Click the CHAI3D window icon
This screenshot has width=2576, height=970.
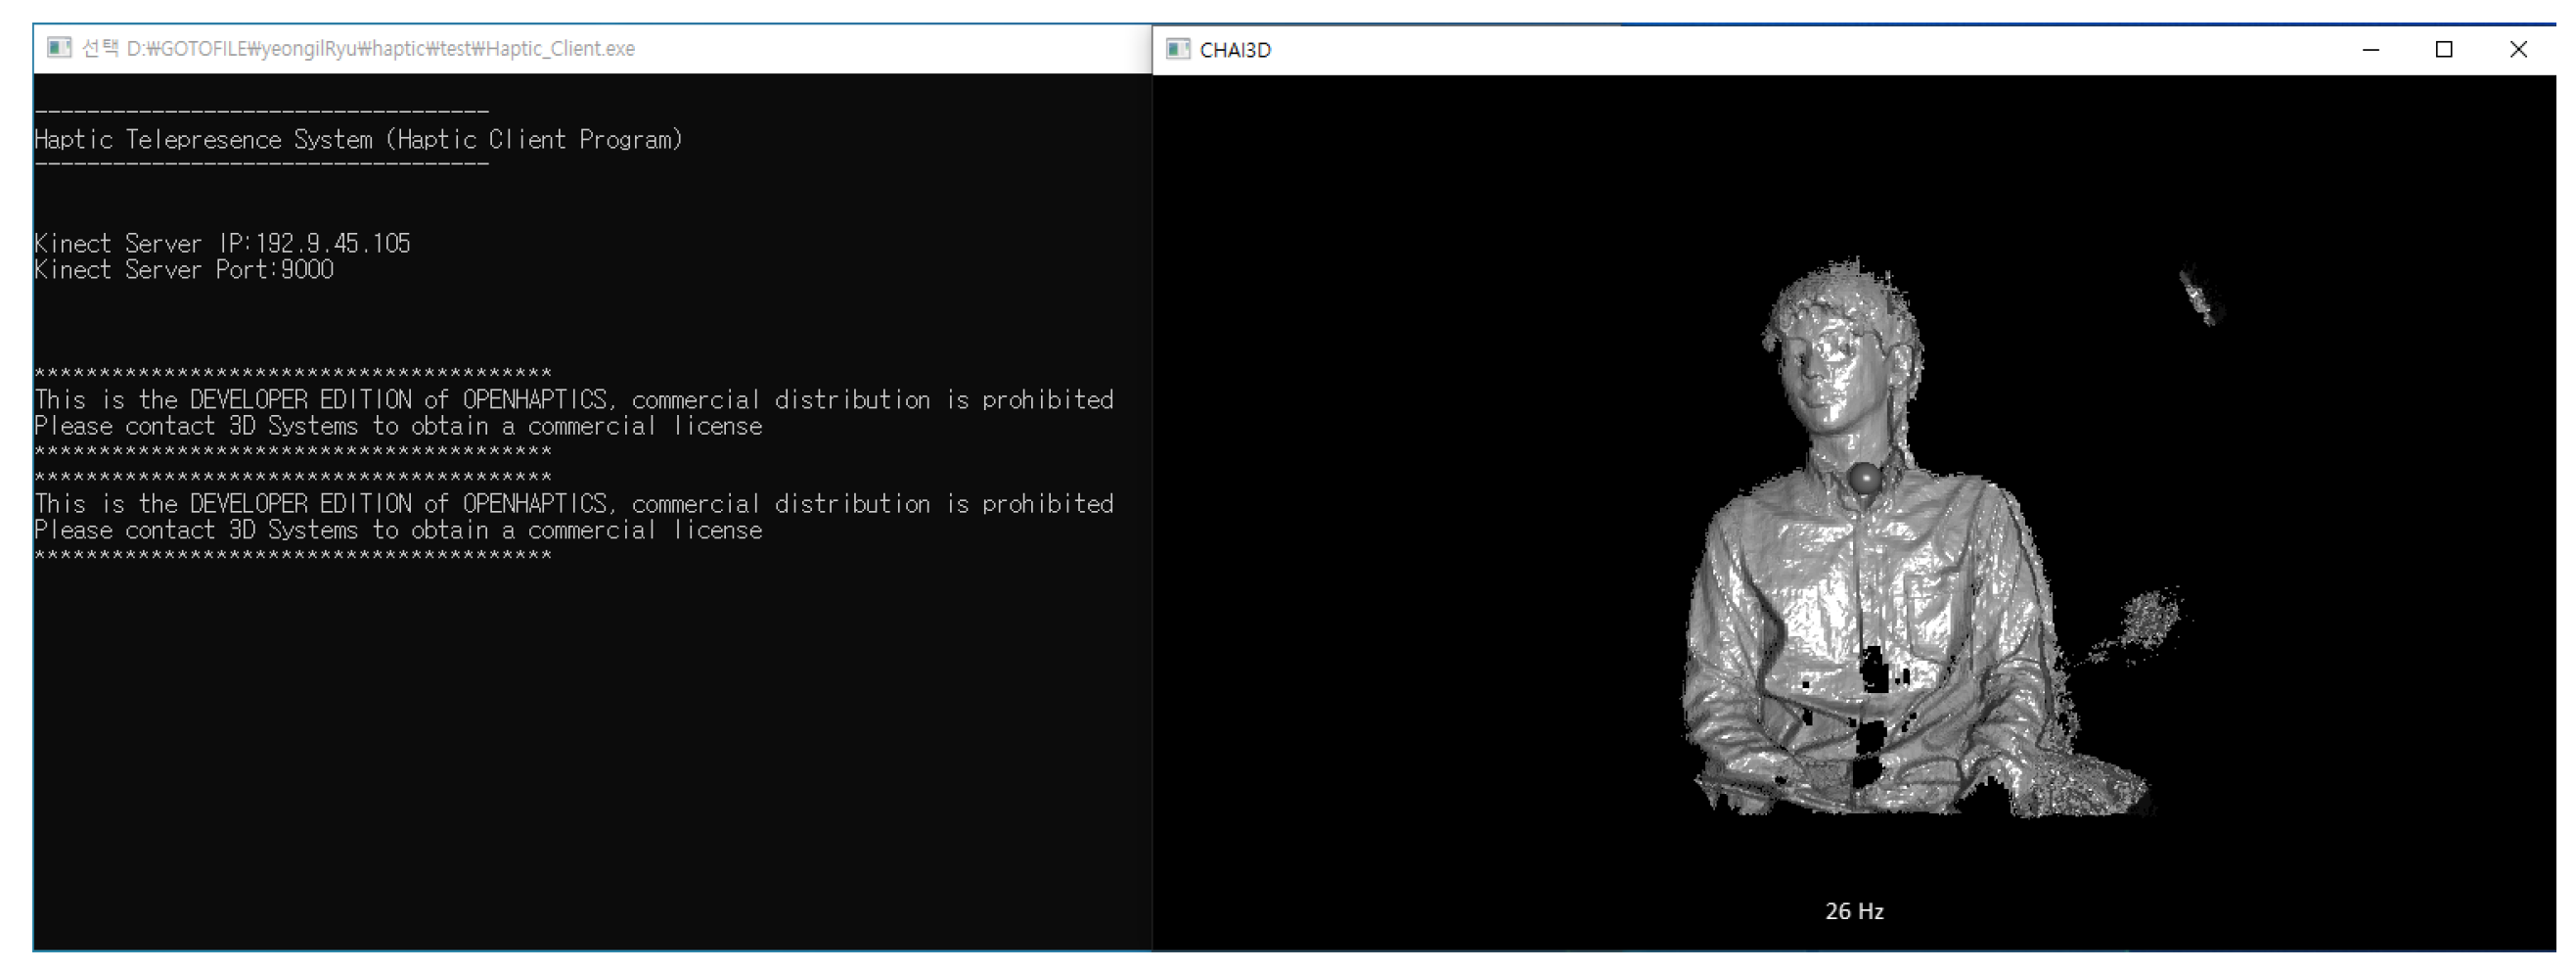[1178, 49]
